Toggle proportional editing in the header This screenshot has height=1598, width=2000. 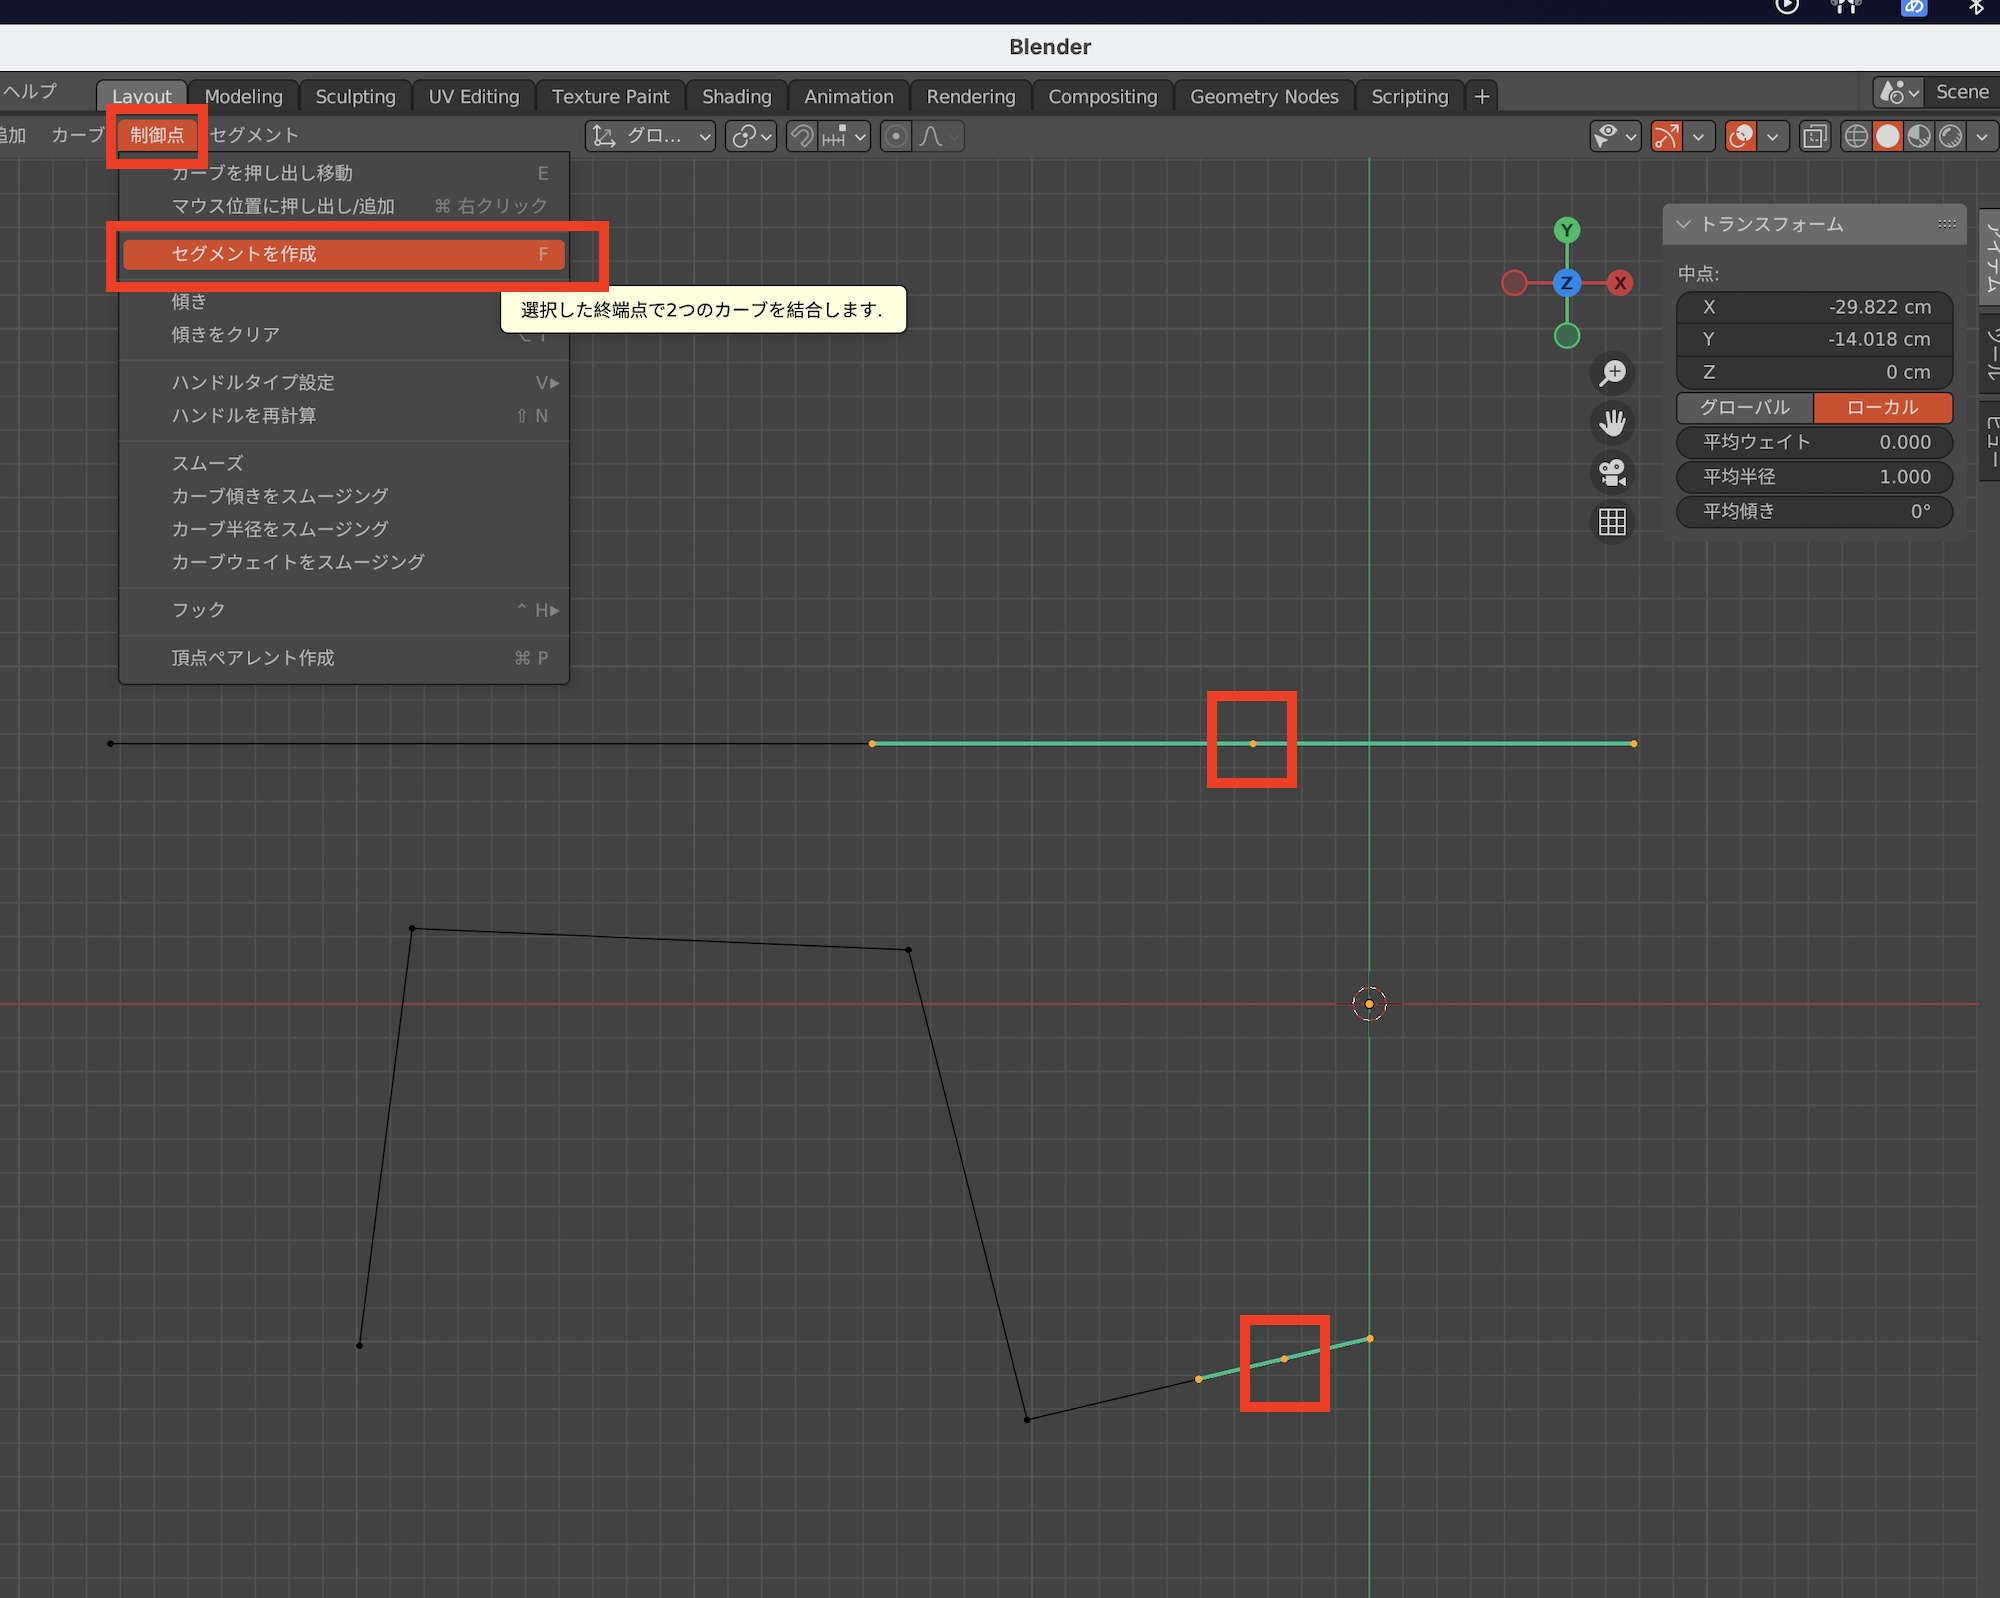[896, 136]
